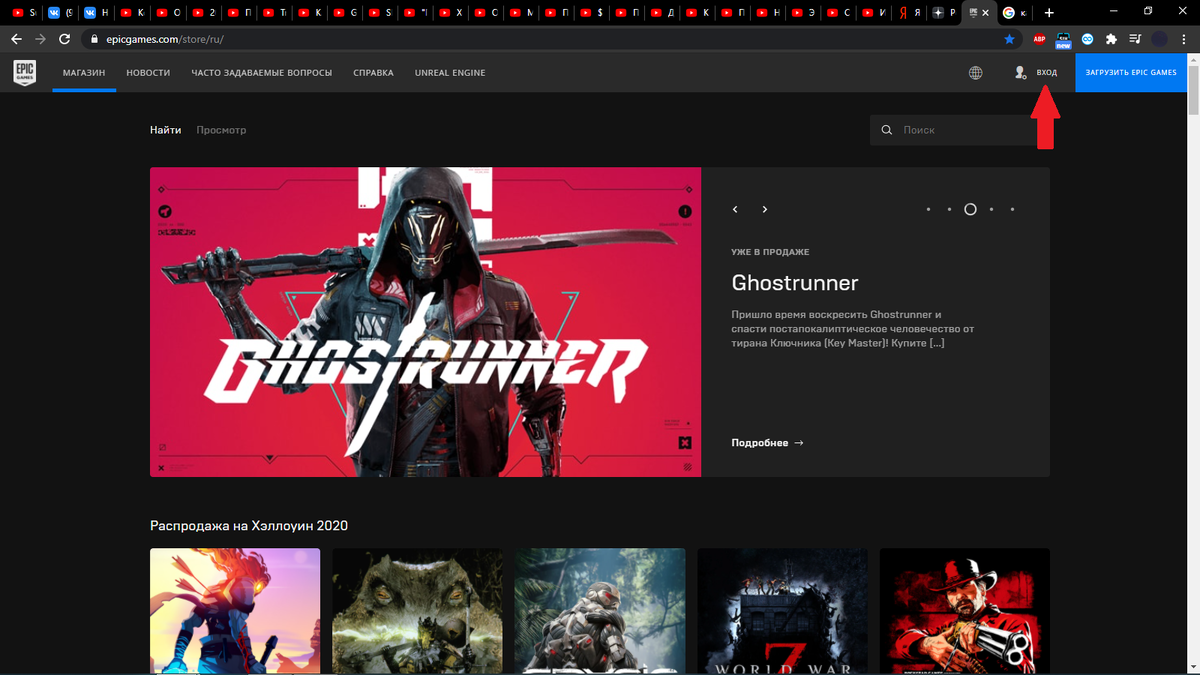Open Часто задаваемые вопросы page
Viewport: 1200px width, 675px height.
[x=262, y=73]
